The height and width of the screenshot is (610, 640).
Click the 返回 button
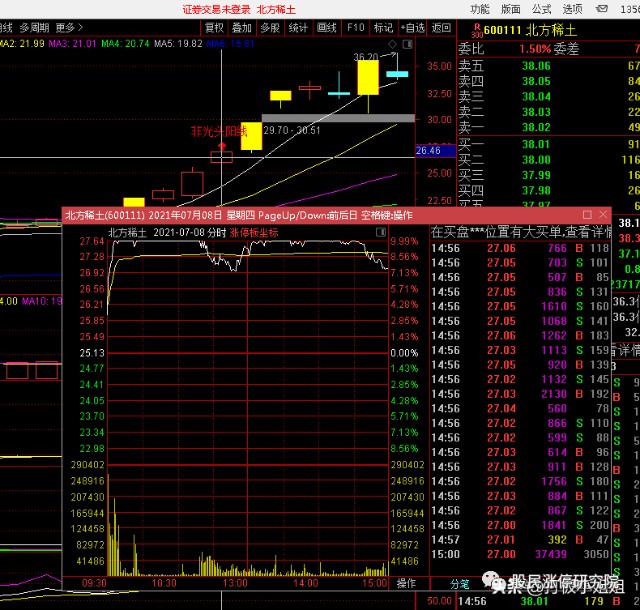pyautogui.click(x=441, y=28)
